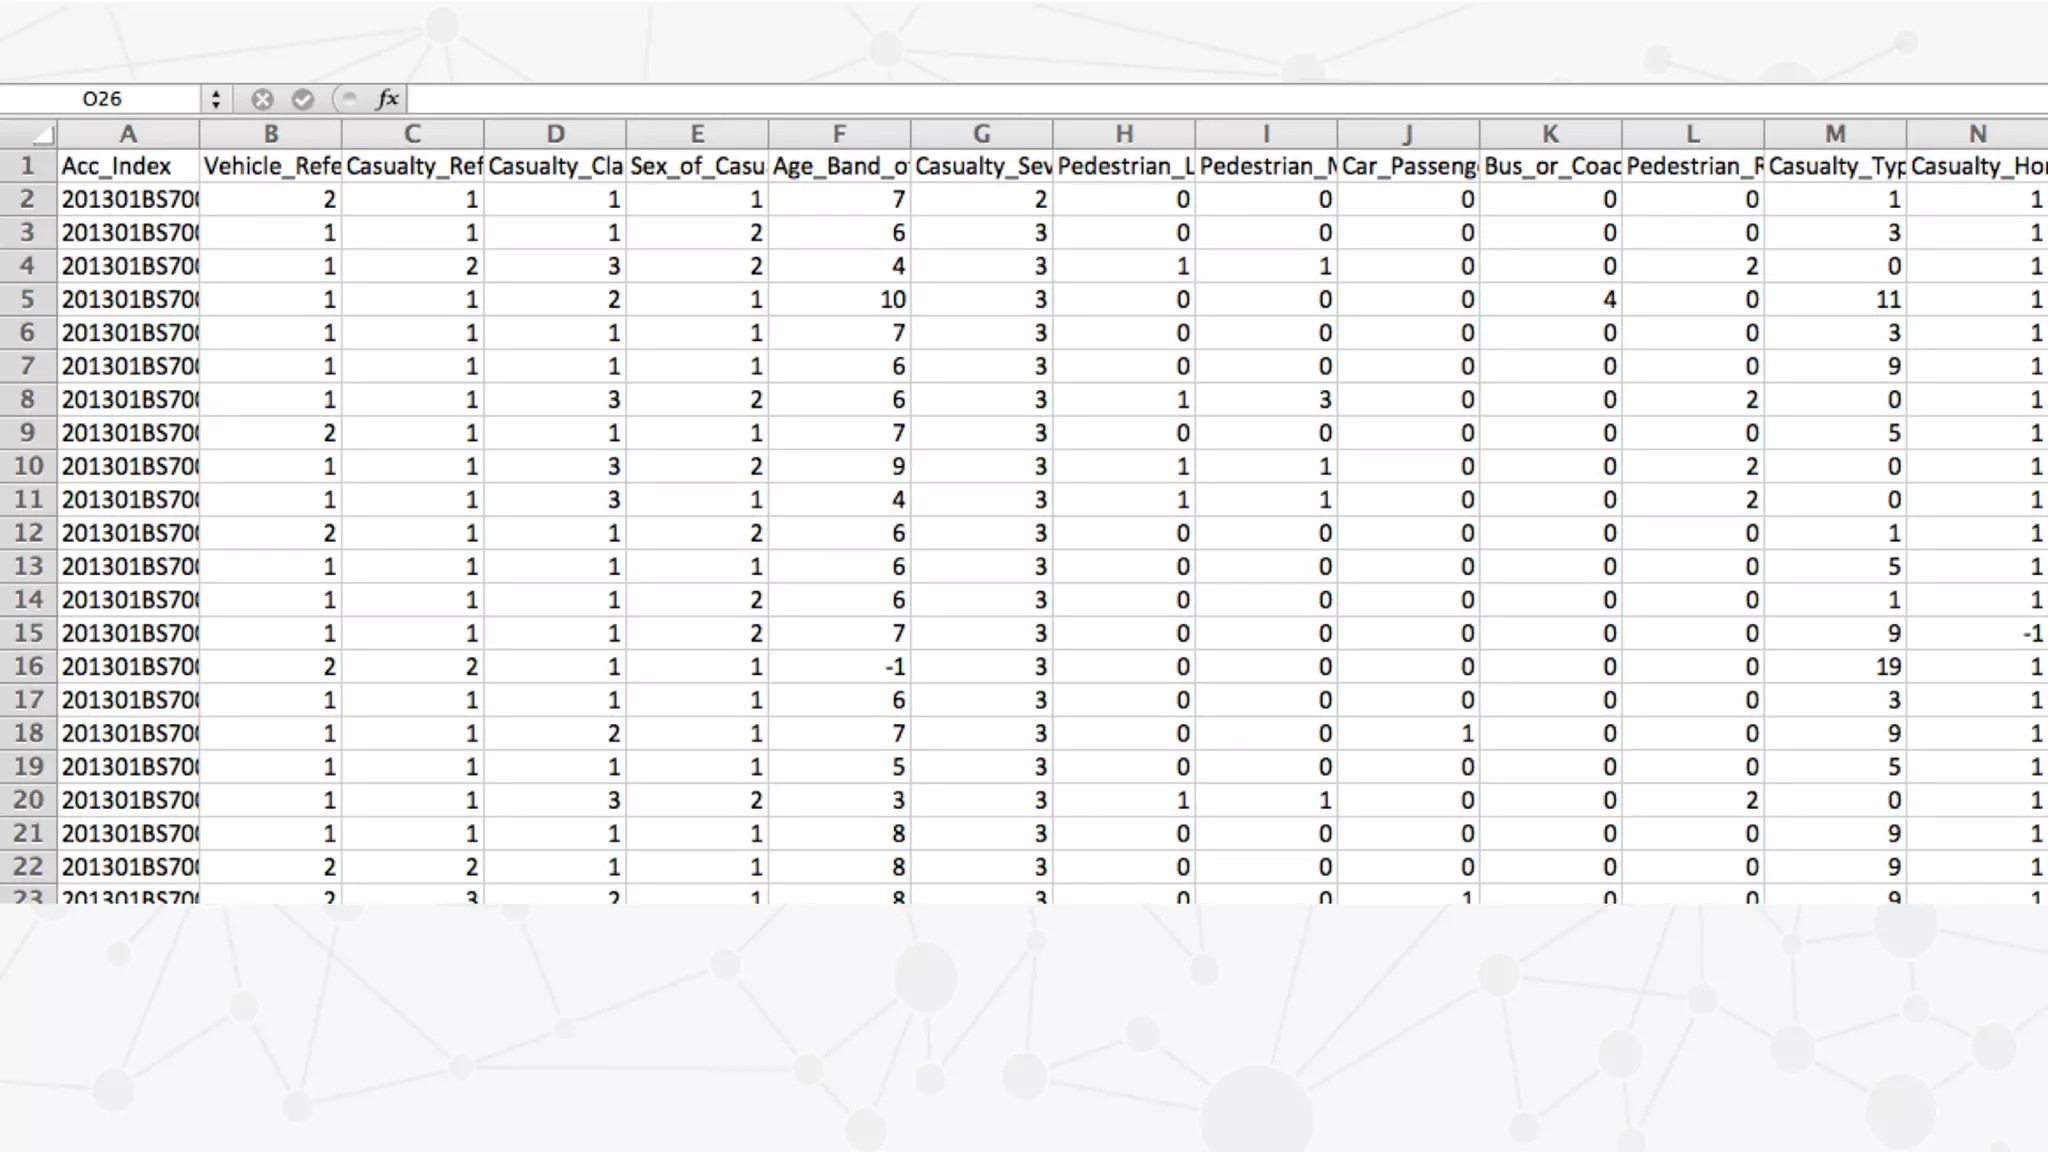
Task: Select row 16 header
Action: 28,666
